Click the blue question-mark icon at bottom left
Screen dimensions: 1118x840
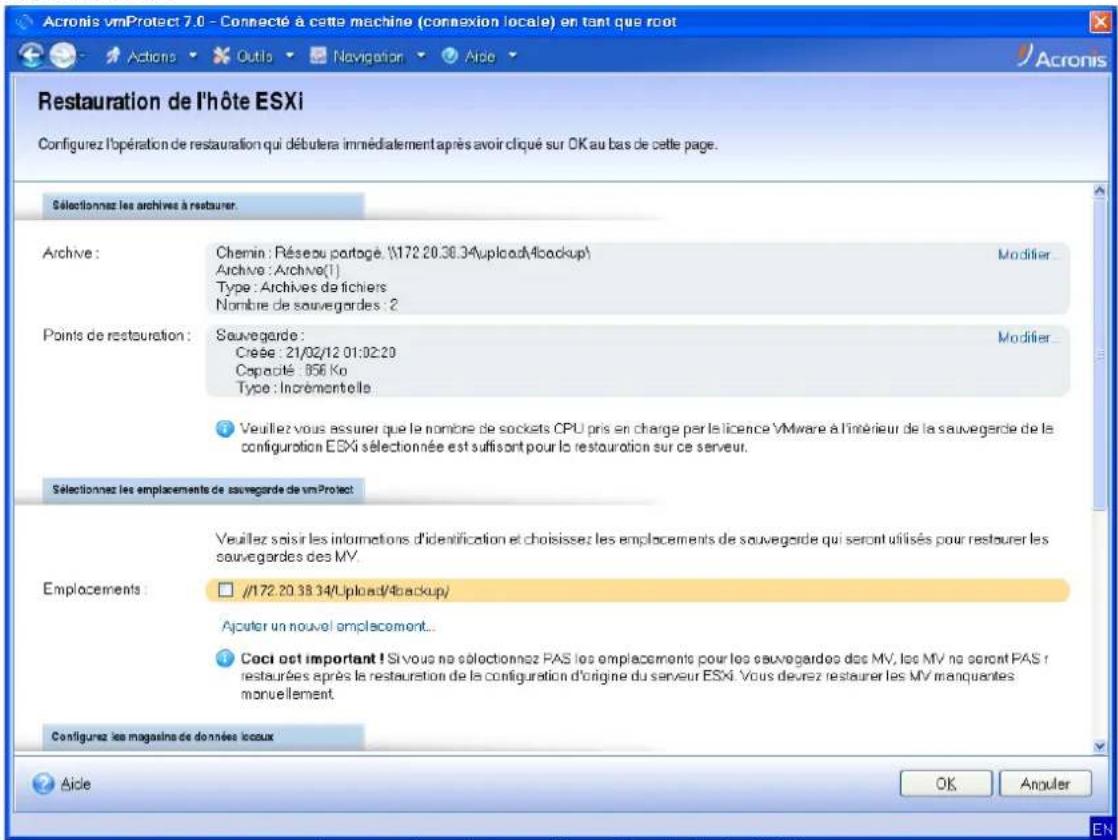pyautogui.click(x=43, y=784)
